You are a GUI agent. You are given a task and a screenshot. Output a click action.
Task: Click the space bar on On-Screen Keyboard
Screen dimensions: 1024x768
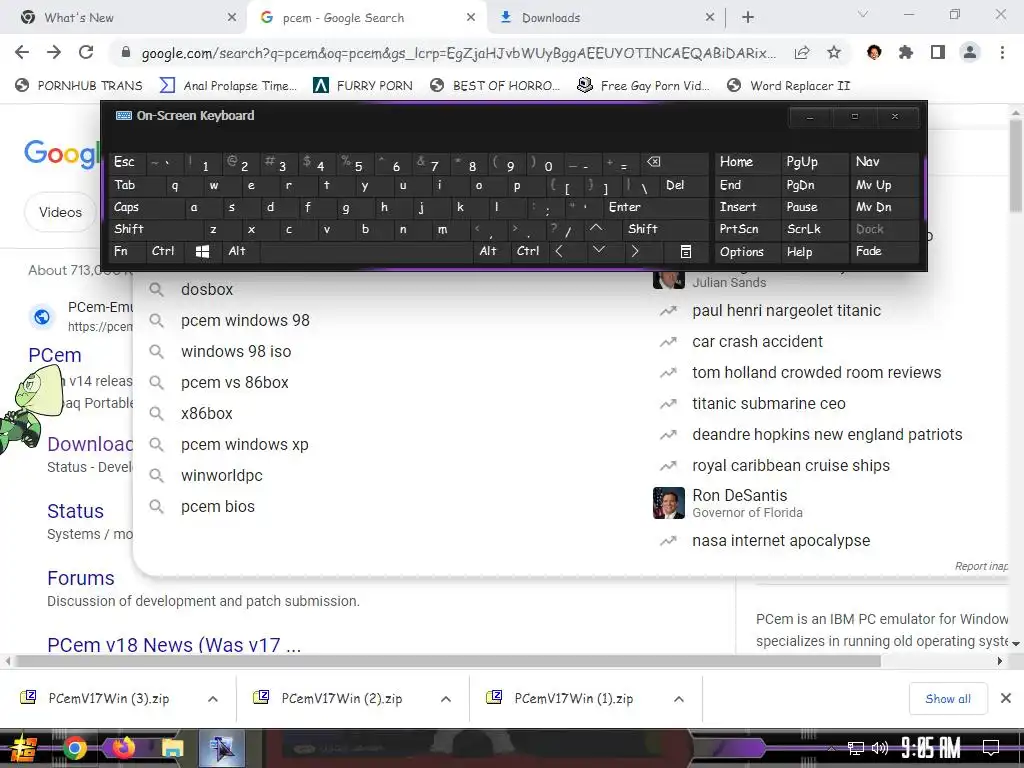point(365,251)
